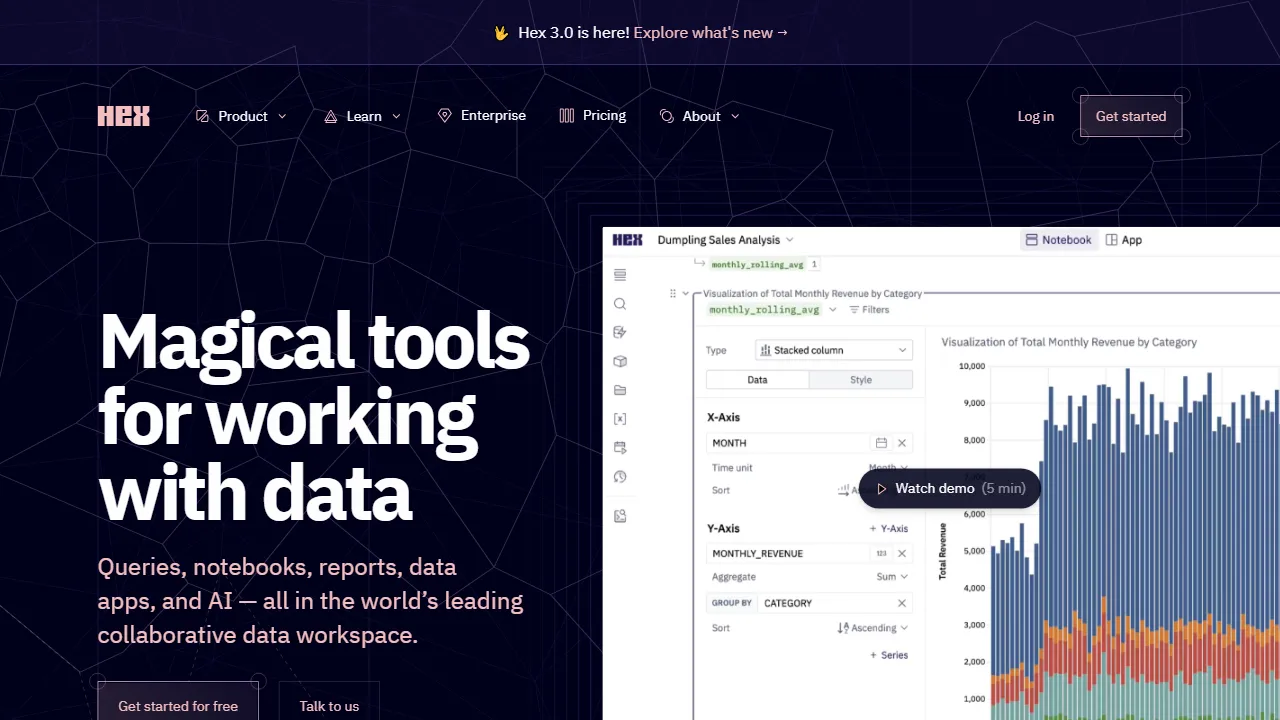The width and height of the screenshot is (1280, 720).
Task: Click the monthly_rolling_avg output tag
Action: (757, 265)
